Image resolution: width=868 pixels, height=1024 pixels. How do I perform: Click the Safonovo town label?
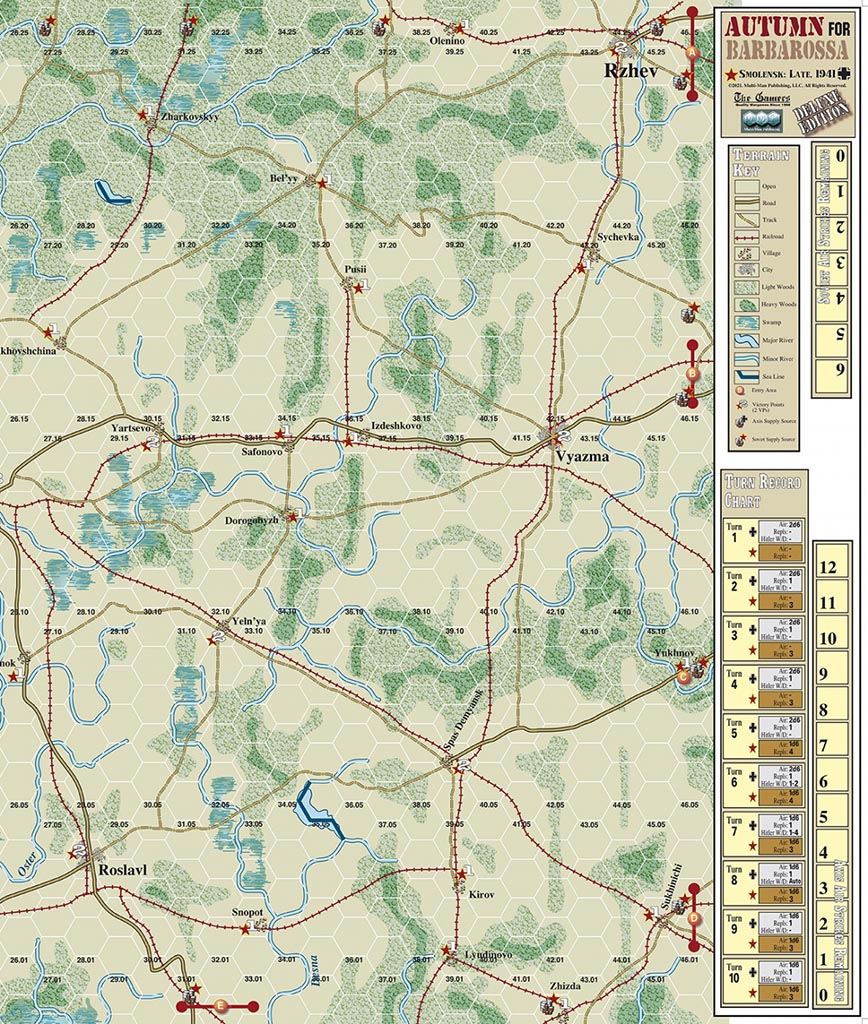[x=261, y=451]
